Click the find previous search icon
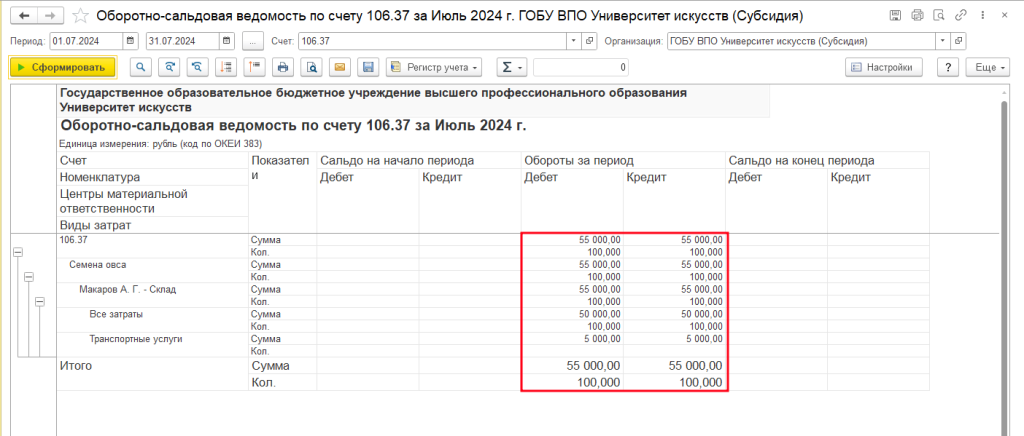Screen dimensions: 1024x436 pyautogui.click(x=197, y=67)
